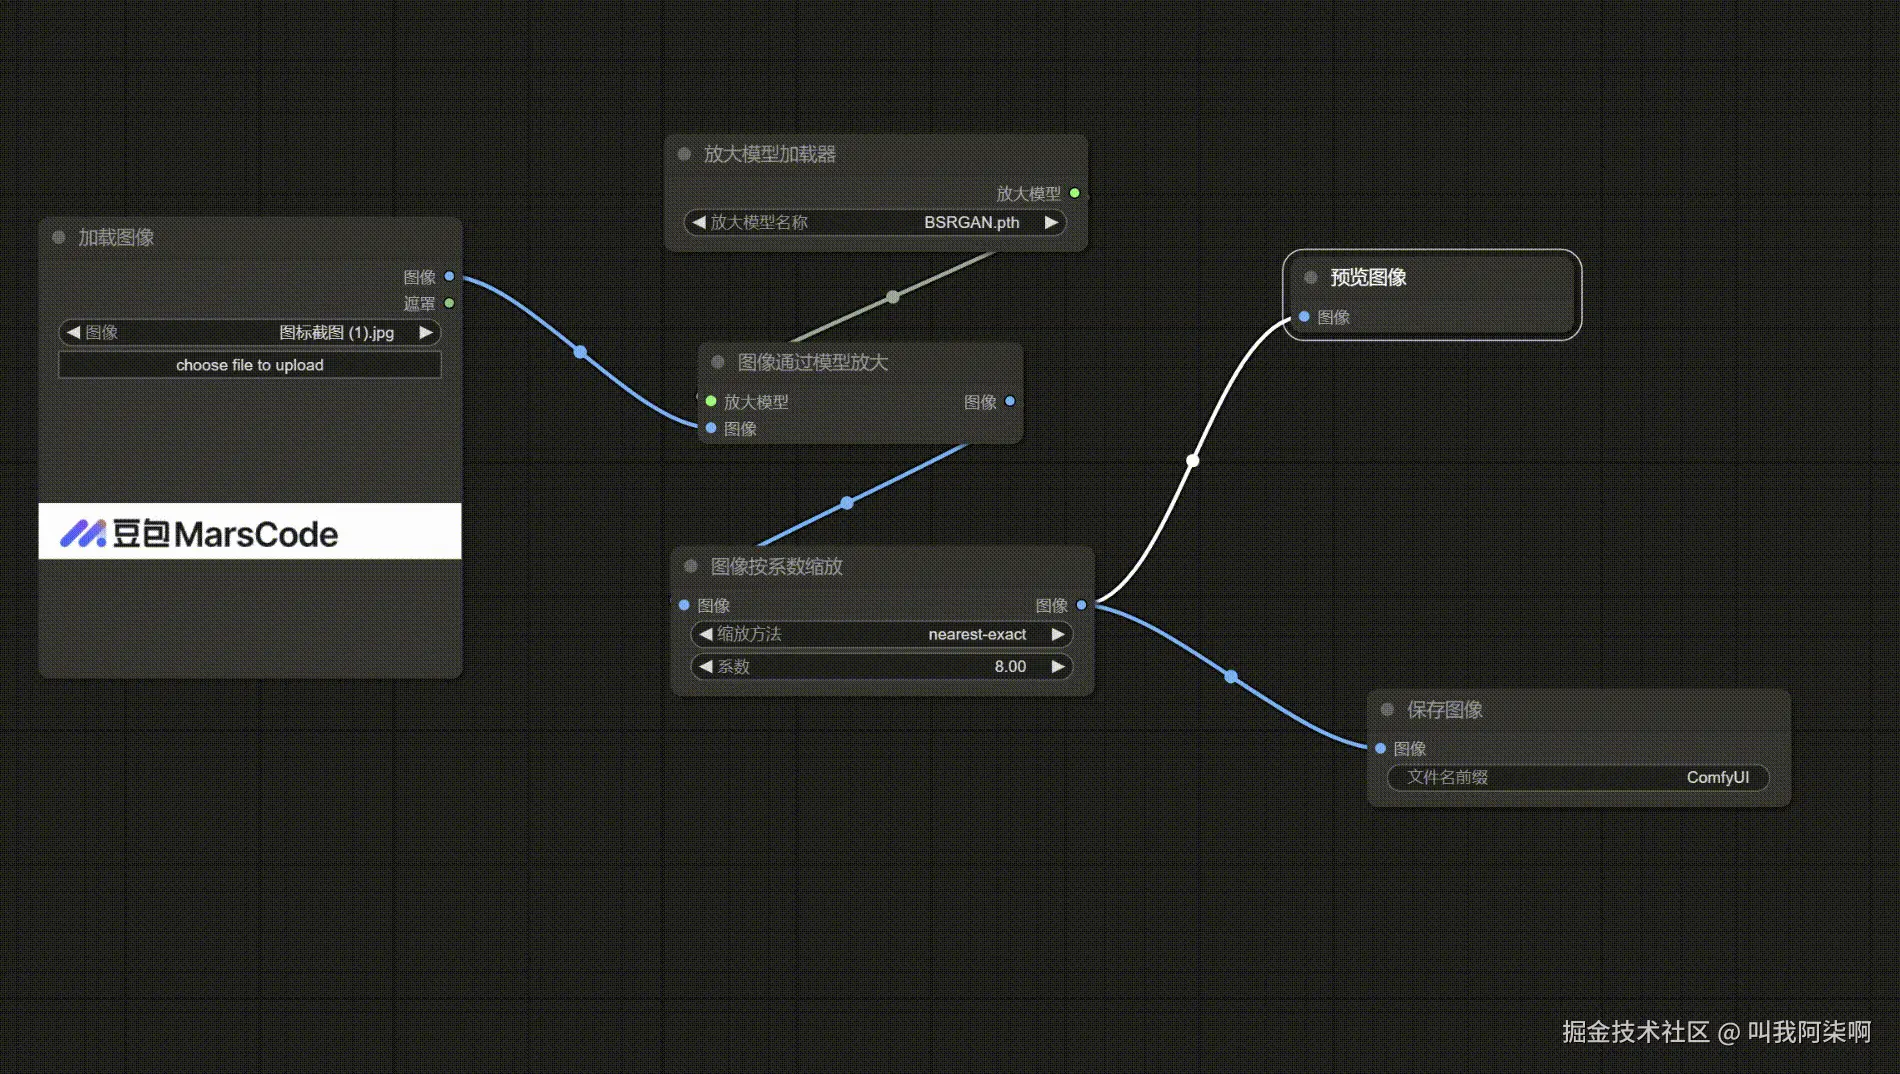Toggle collapse dot on 图像按系数缩放 node
Screen dimensions: 1900x1074
click(691, 566)
